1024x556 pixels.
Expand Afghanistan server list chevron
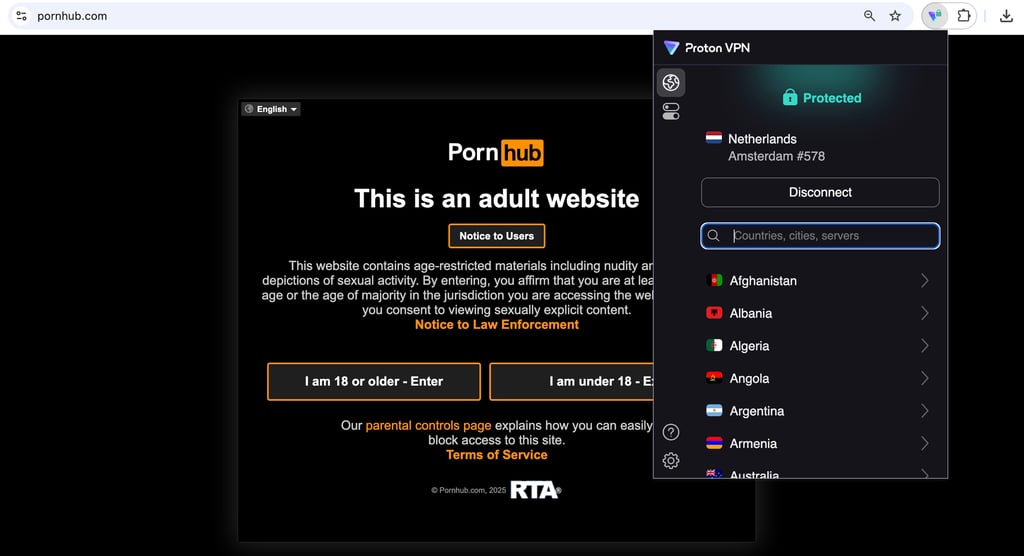[925, 280]
